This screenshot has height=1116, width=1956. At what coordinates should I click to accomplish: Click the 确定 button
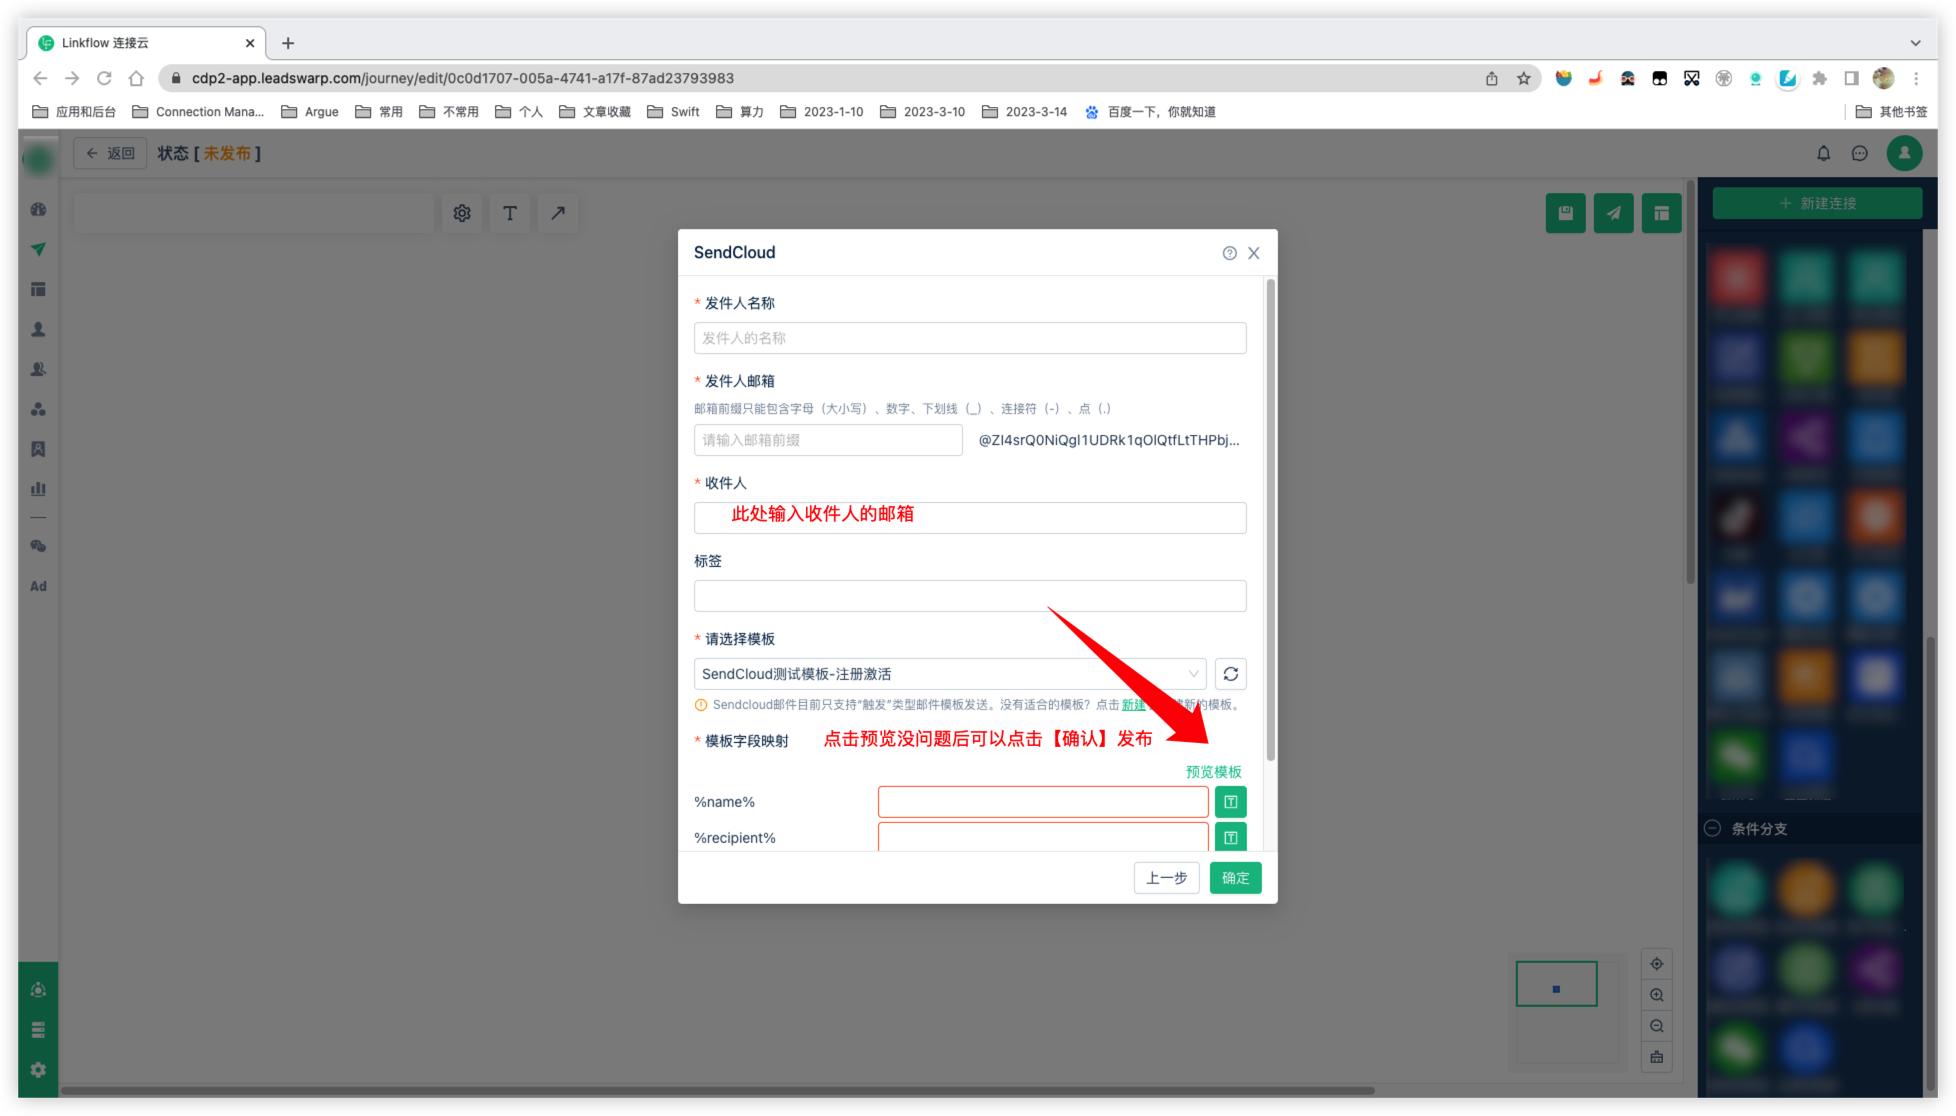(x=1235, y=878)
